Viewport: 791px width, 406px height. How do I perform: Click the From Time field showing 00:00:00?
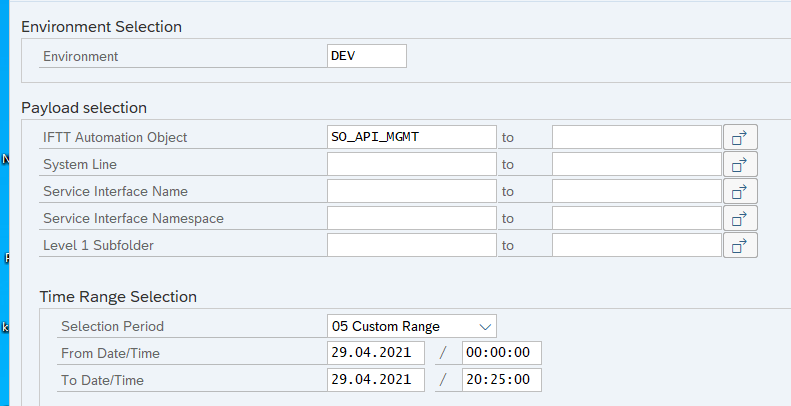pyautogui.click(x=502, y=353)
